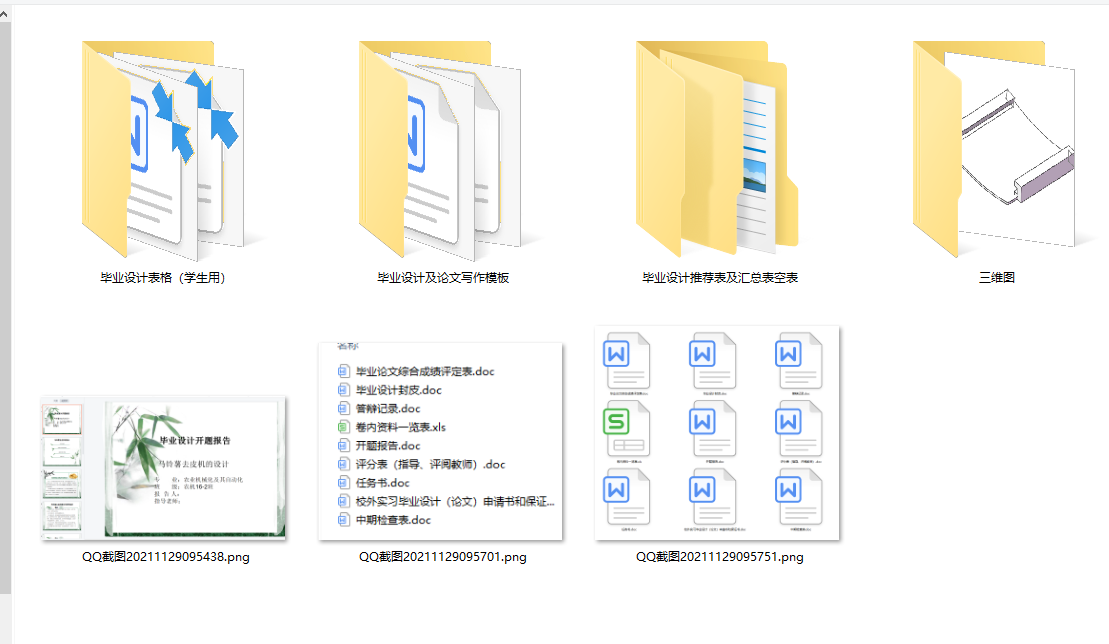Click the label 毕业设计推荐表及汇总表空表
The width and height of the screenshot is (1109, 644).
coord(720,278)
